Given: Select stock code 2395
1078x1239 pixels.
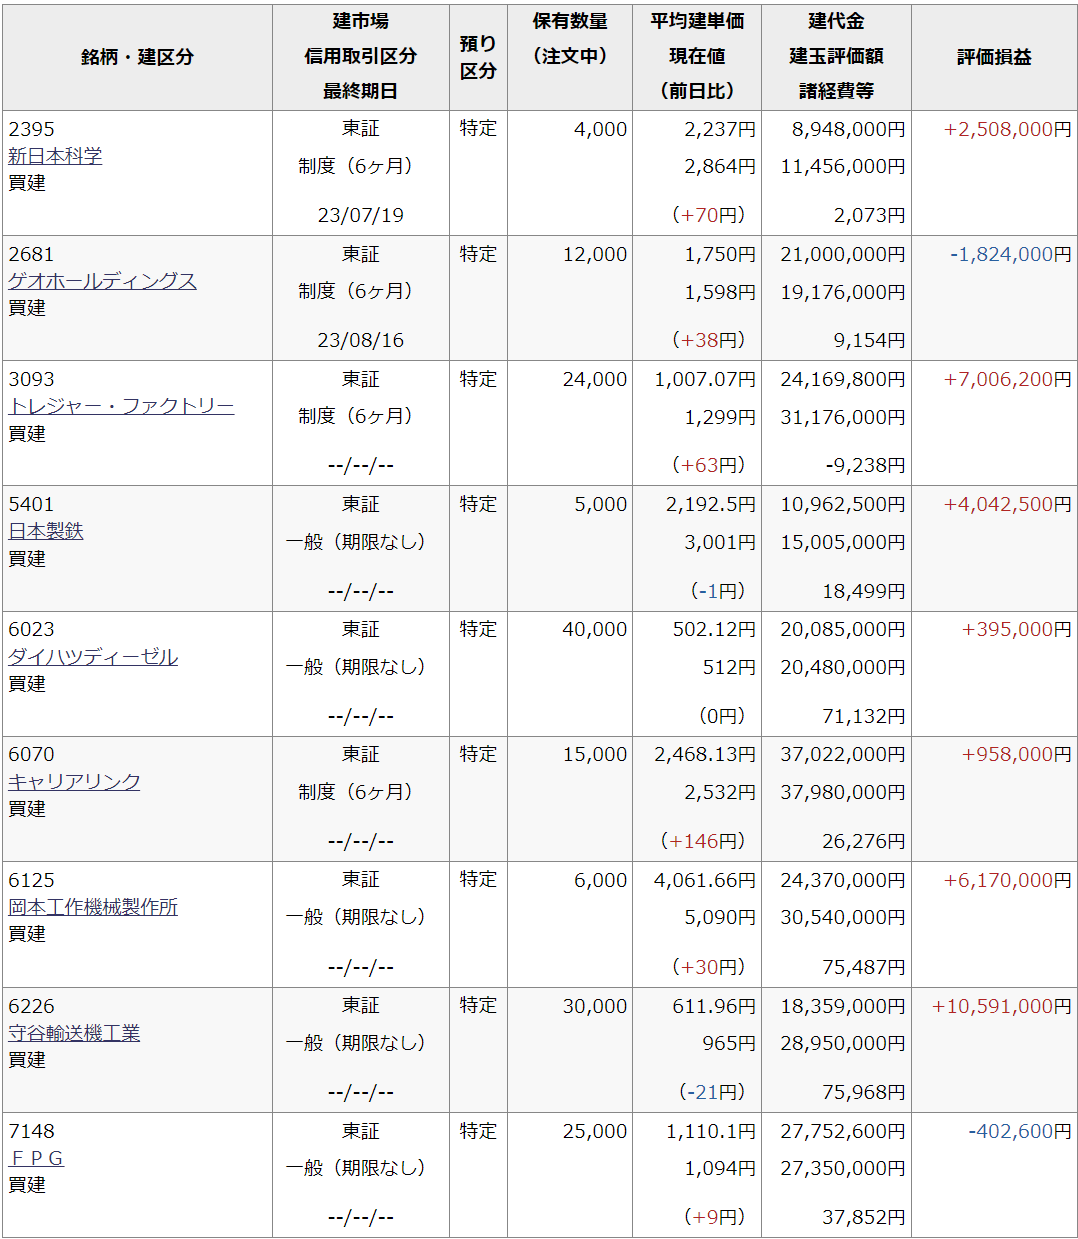Looking at the screenshot, I should (x=31, y=129).
